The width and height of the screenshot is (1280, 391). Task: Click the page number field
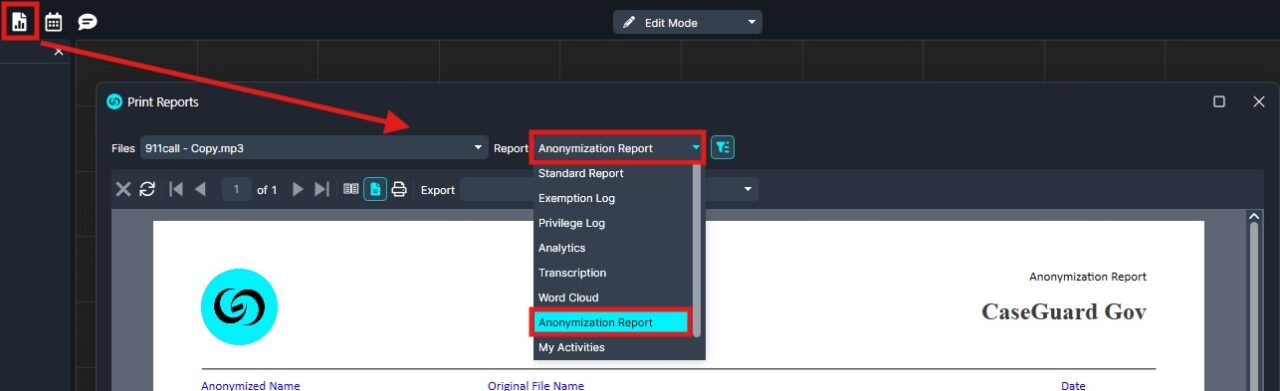click(x=236, y=189)
